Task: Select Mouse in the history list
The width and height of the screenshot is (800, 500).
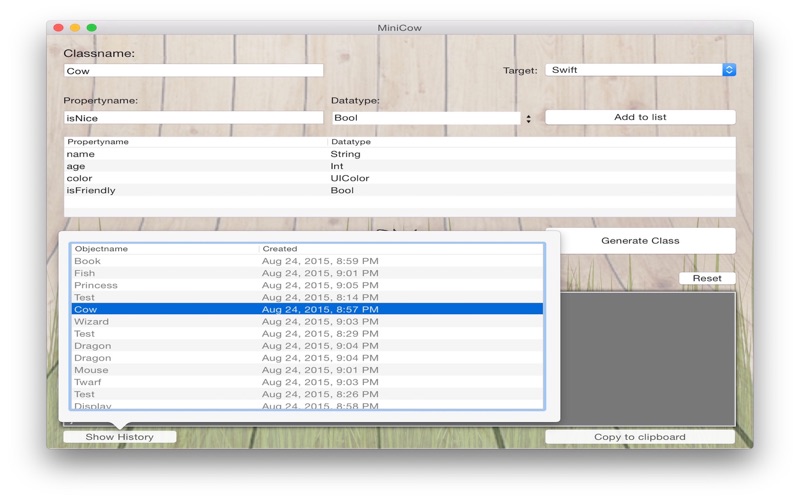Action: tap(307, 370)
